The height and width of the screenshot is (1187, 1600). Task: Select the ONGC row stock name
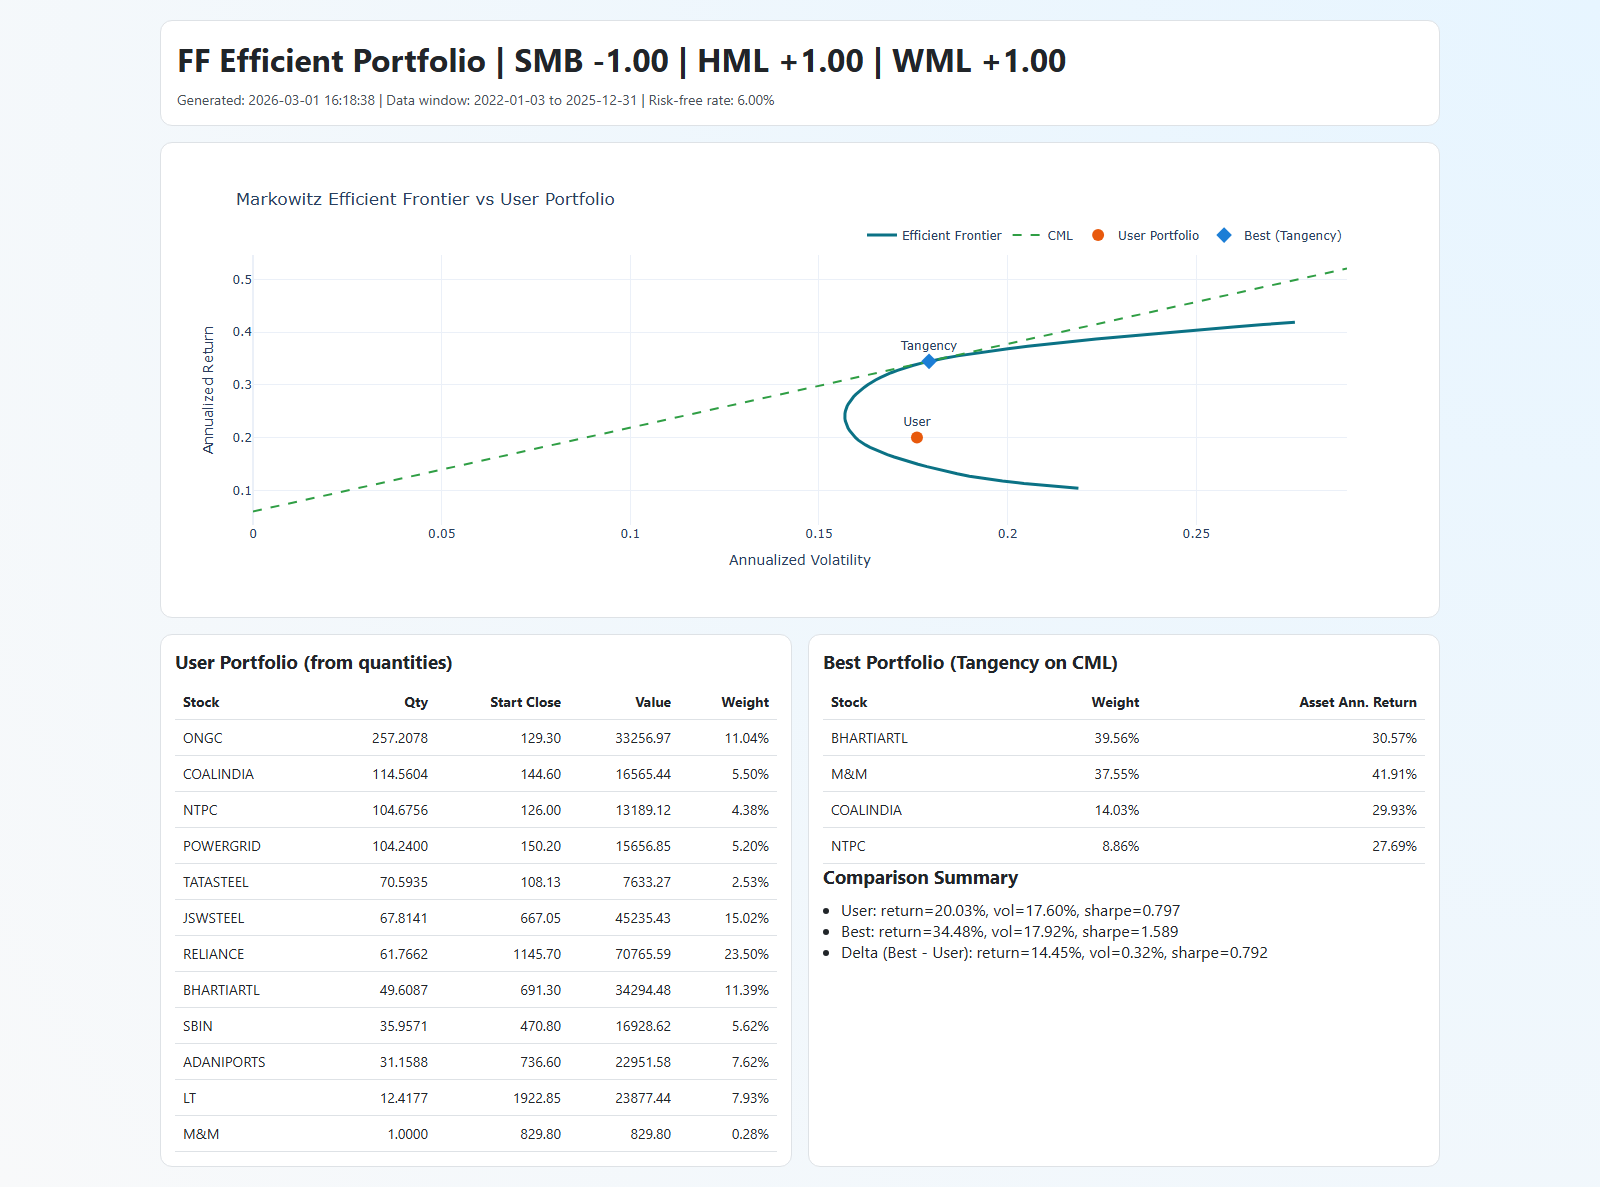(x=203, y=738)
